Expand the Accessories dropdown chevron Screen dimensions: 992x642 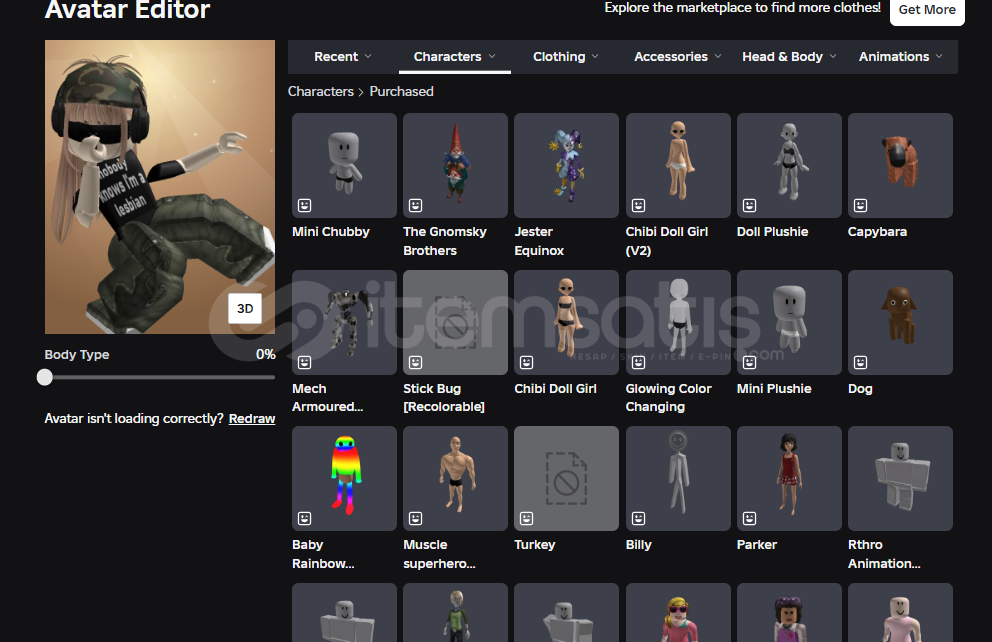[x=718, y=56]
